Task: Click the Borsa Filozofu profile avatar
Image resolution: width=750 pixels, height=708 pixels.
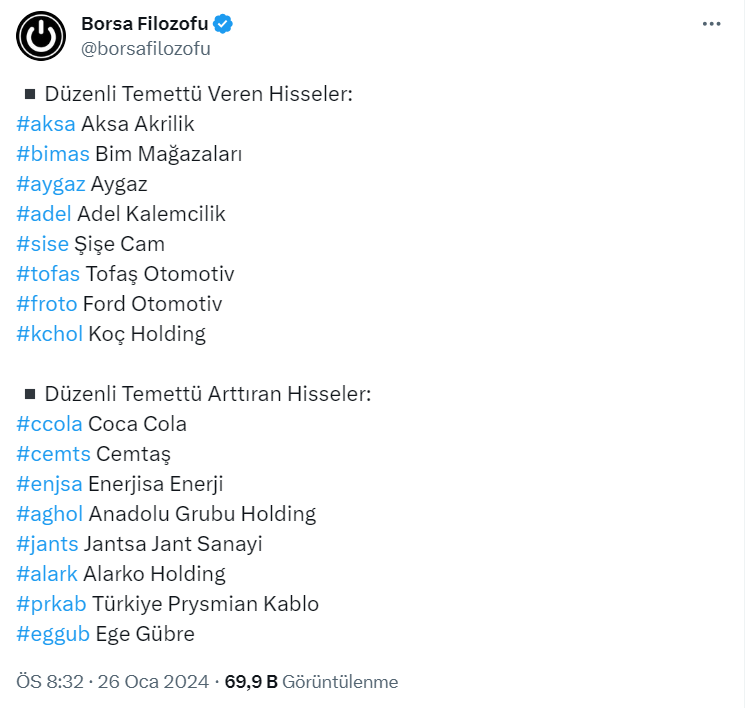Action: (x=41, y=37)
